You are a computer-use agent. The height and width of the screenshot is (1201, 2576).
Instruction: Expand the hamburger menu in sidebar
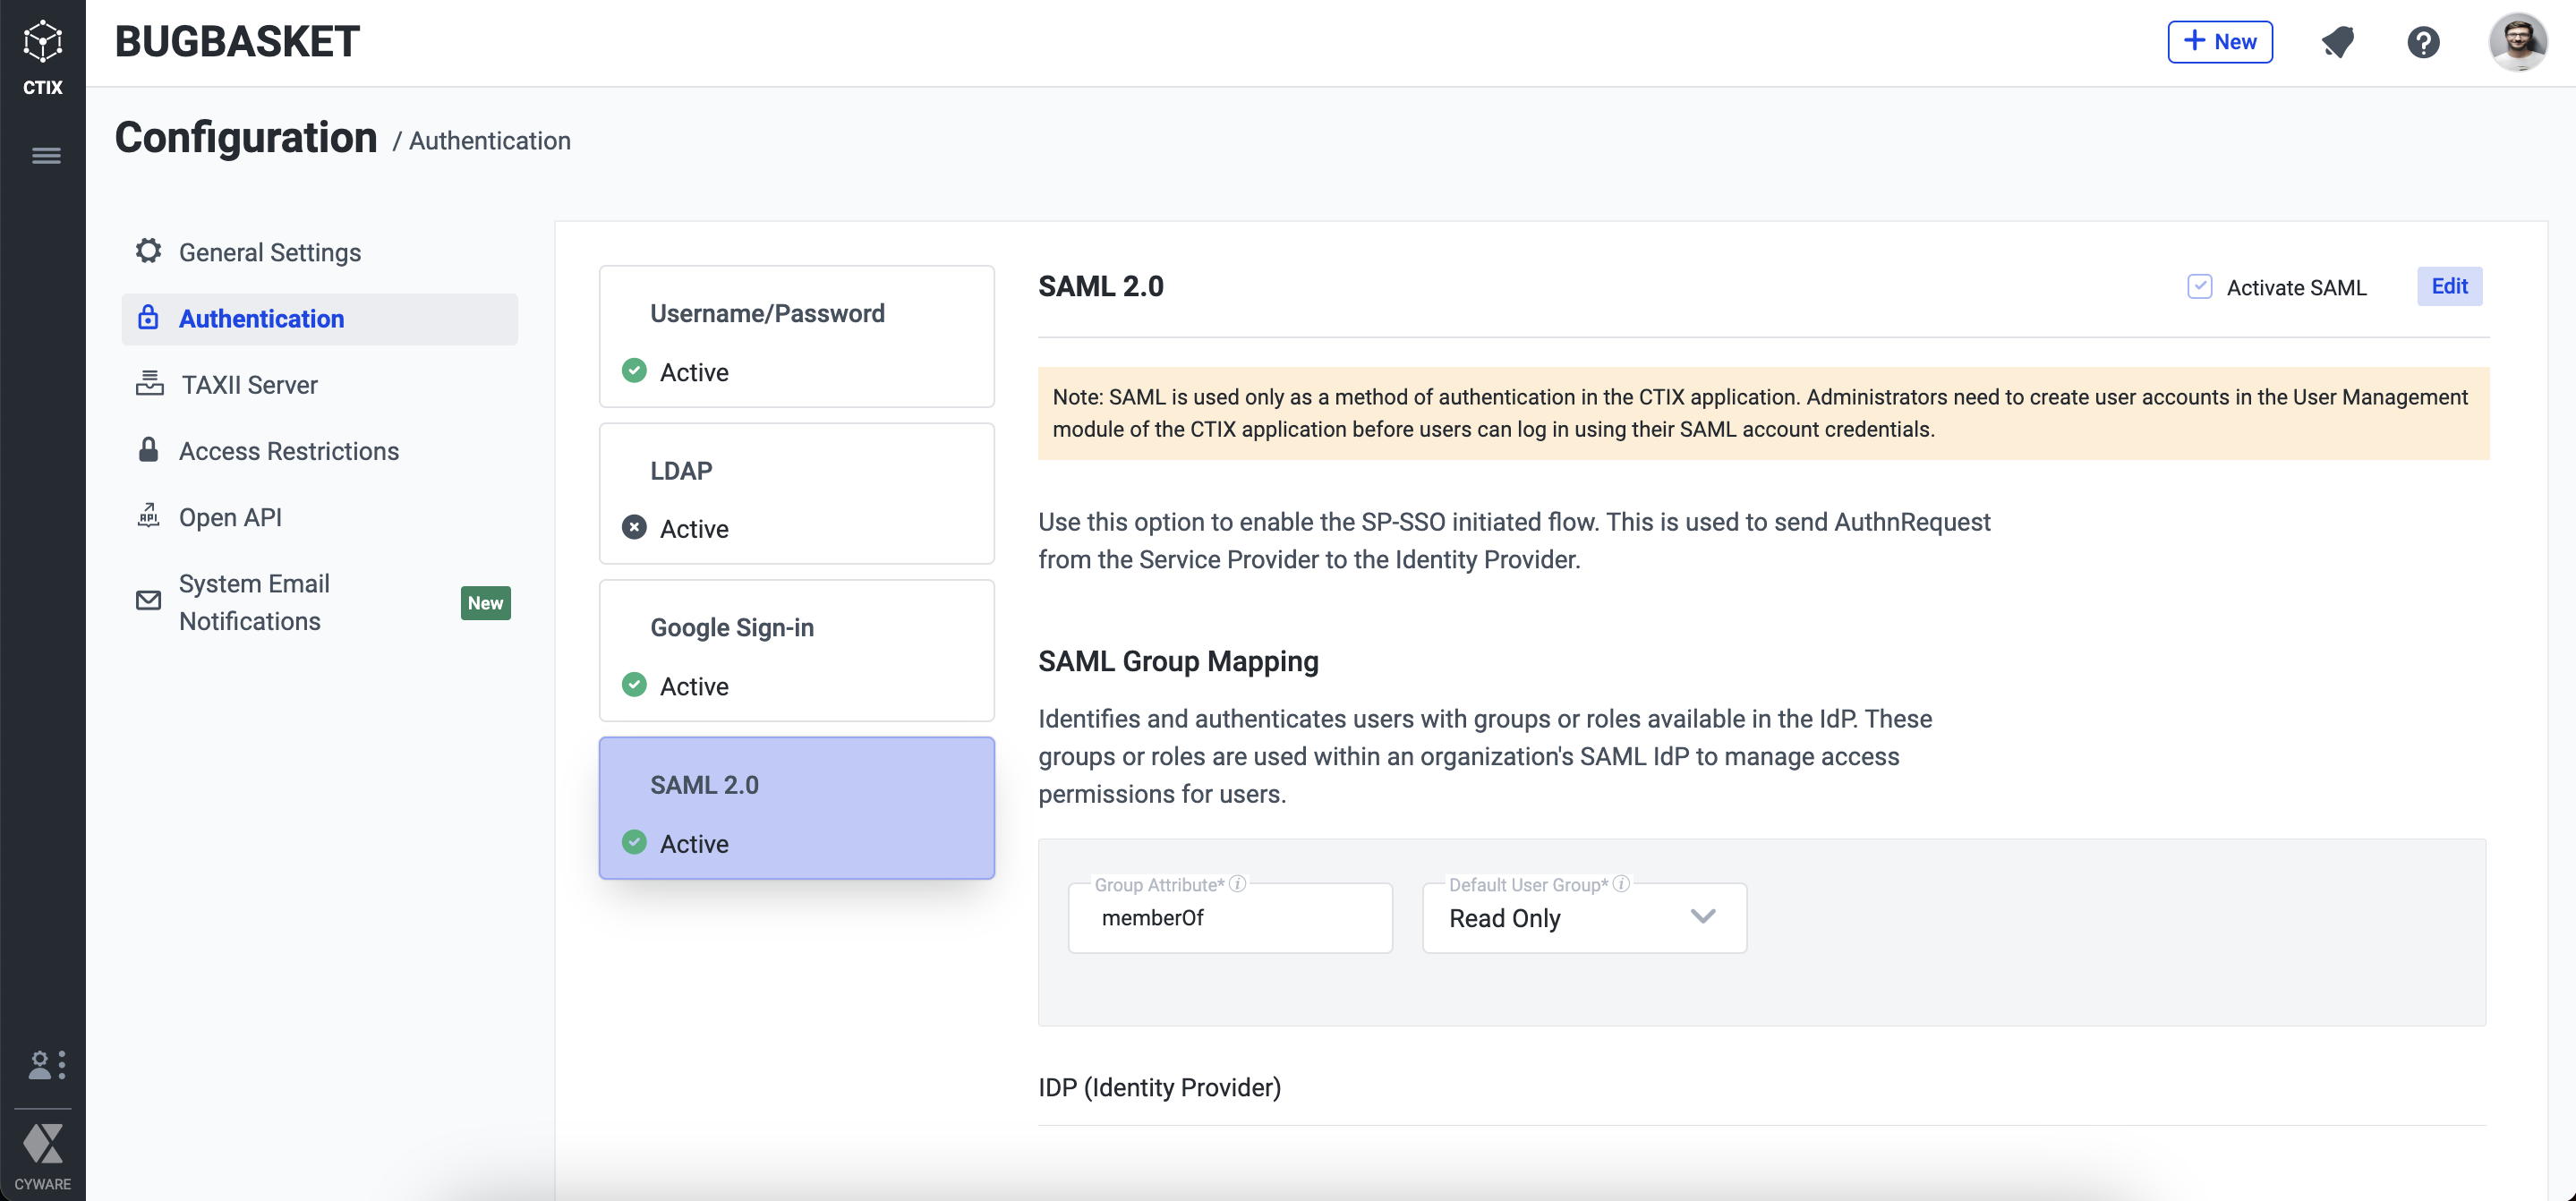46,156
